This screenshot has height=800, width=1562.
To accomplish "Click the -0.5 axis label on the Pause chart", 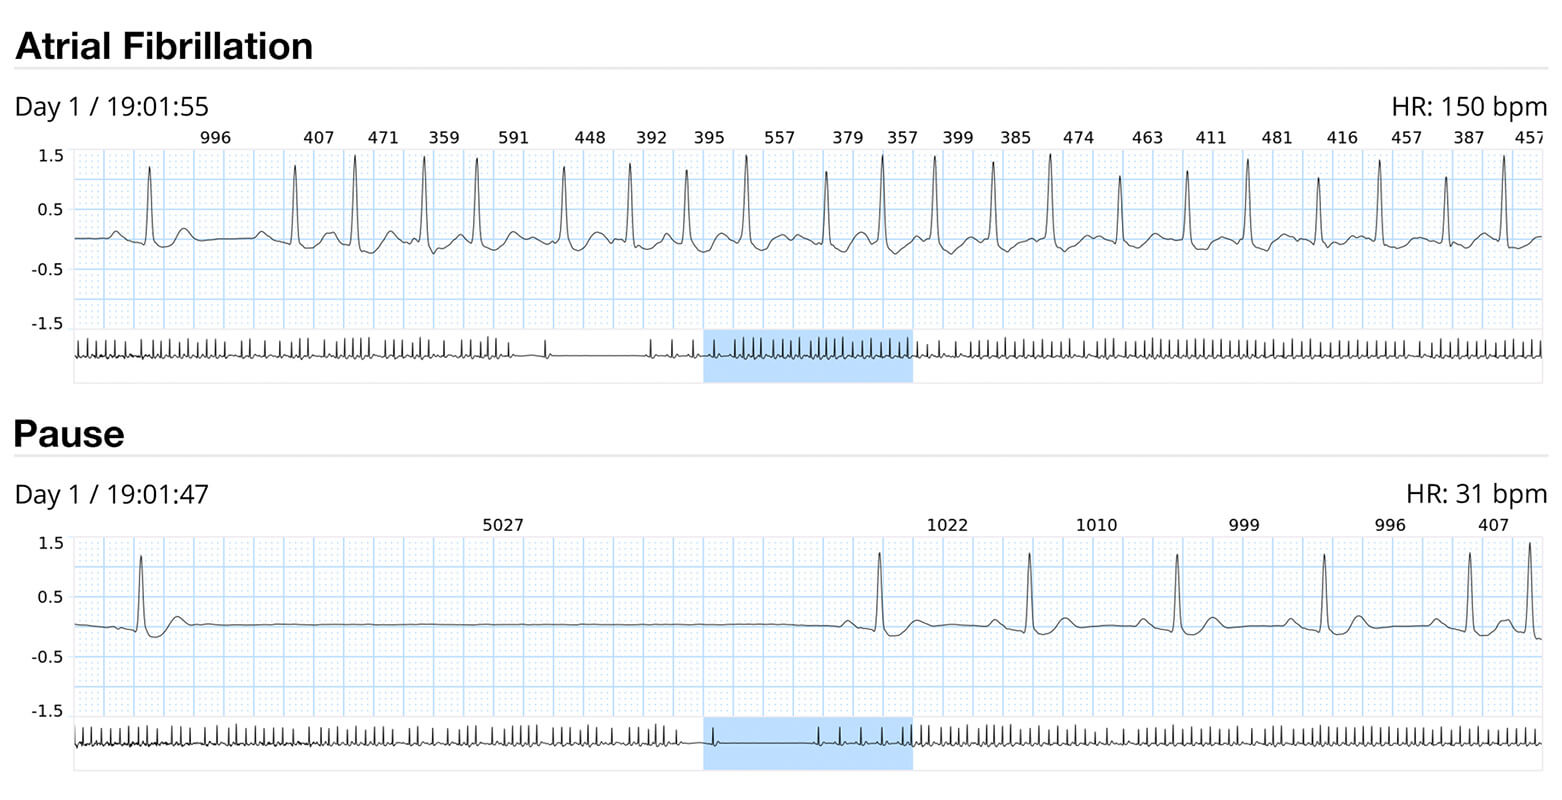I will (48, 657).
